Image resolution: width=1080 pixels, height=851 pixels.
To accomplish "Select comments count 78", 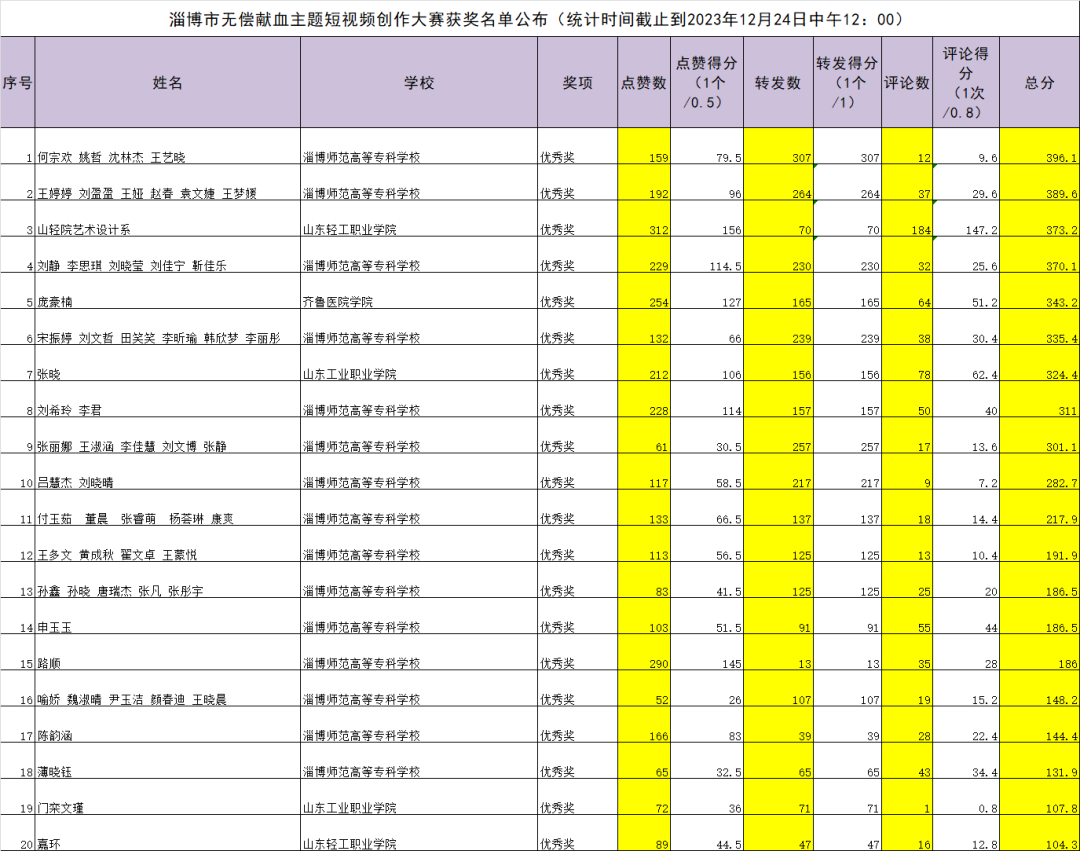I will tap(907, 364).
